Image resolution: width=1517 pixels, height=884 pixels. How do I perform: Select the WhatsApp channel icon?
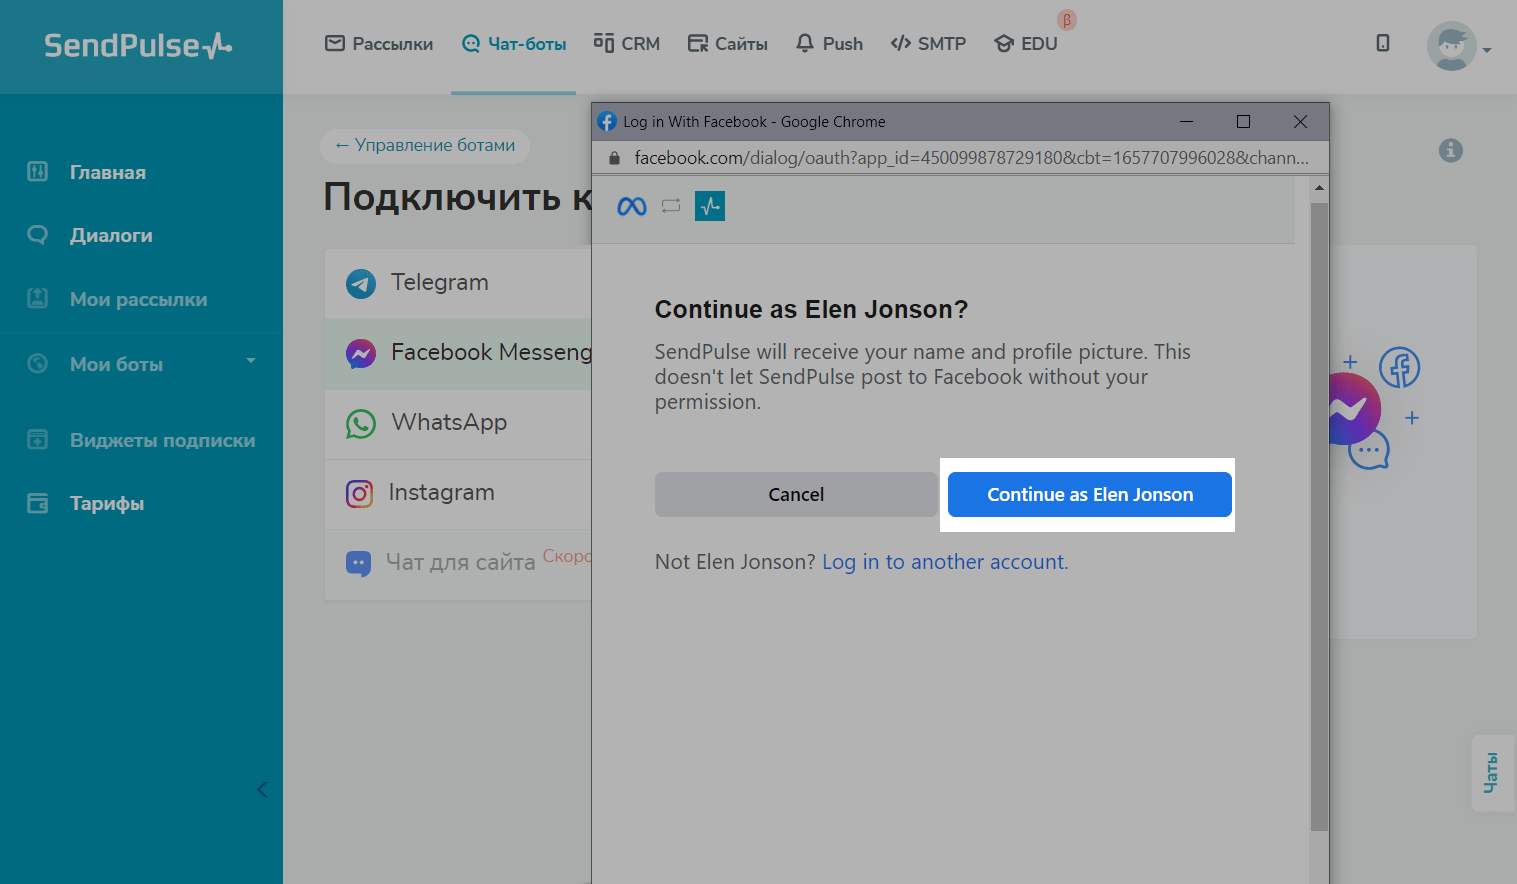(361, 423)
